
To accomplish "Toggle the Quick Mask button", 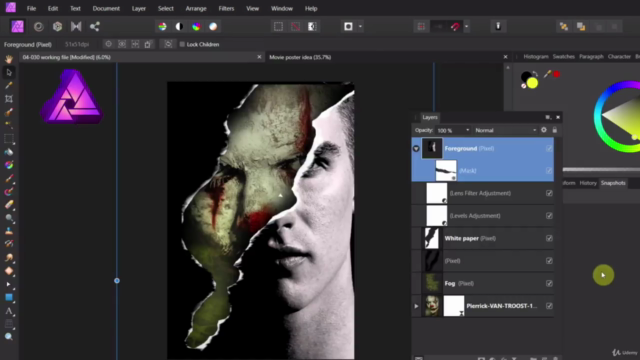I will click(x=348, y=27).
